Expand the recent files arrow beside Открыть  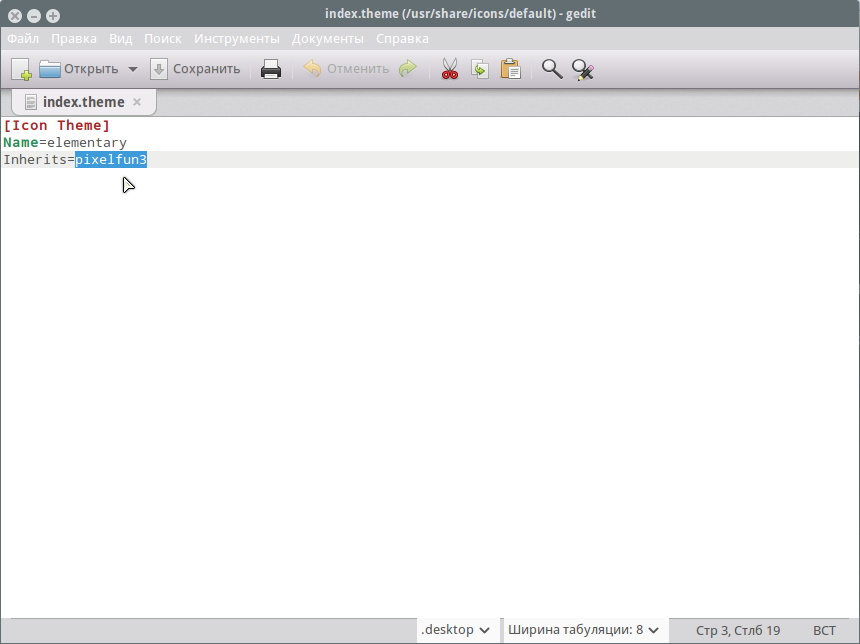tap(133, 69)
